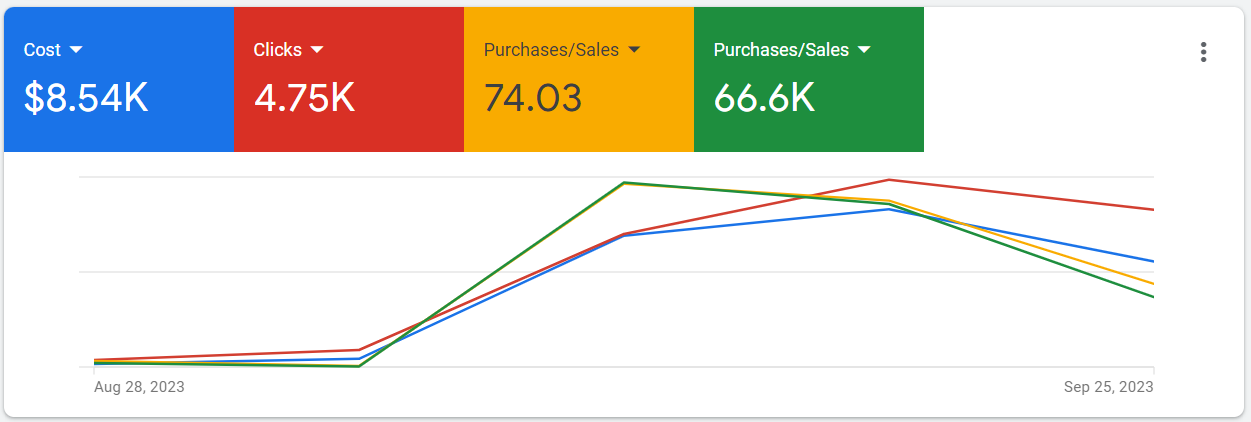This screenshot has height=422, width=1251.
Task: Click the 66.6K sales value
Action: 765,98
